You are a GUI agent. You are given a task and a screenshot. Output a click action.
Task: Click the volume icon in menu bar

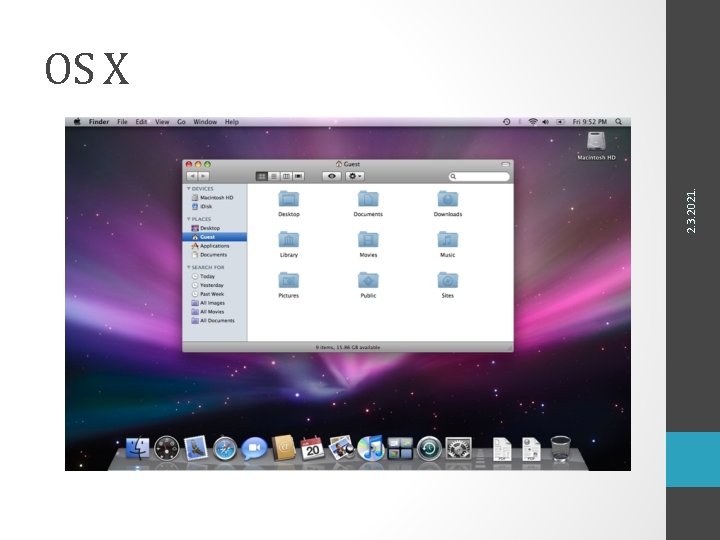coord(546,122)
